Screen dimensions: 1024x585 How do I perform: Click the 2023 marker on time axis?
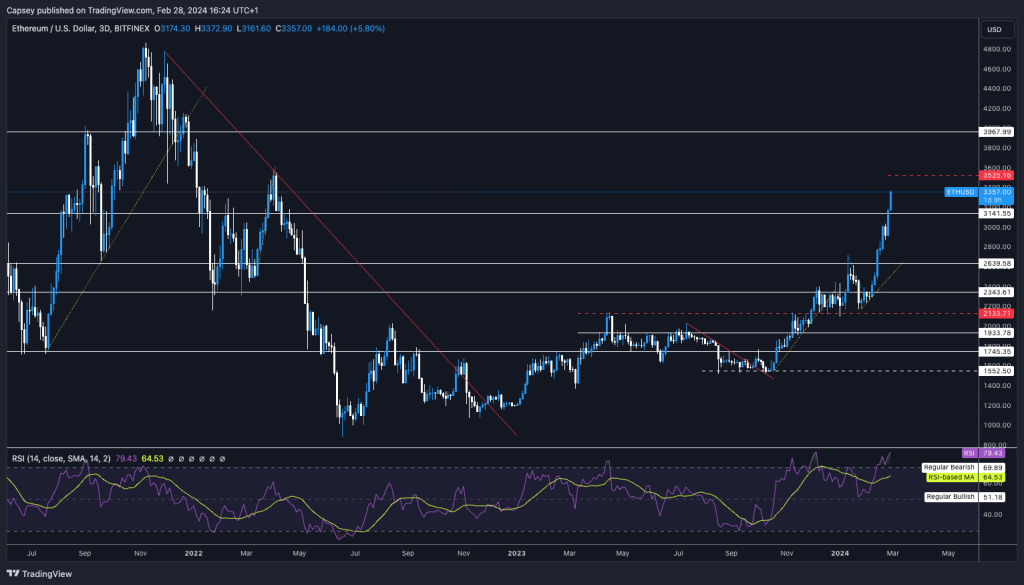[x=516, y=552]
